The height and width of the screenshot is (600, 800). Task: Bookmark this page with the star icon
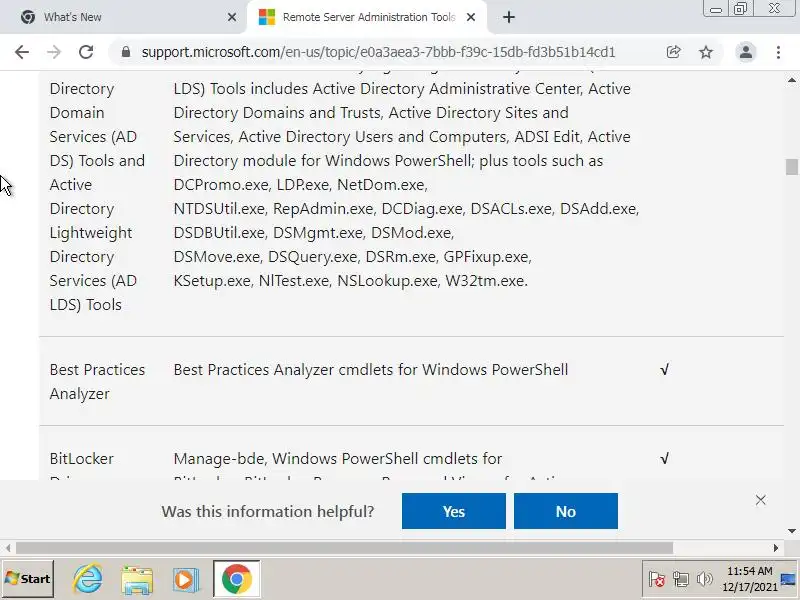tap(706, 52)
